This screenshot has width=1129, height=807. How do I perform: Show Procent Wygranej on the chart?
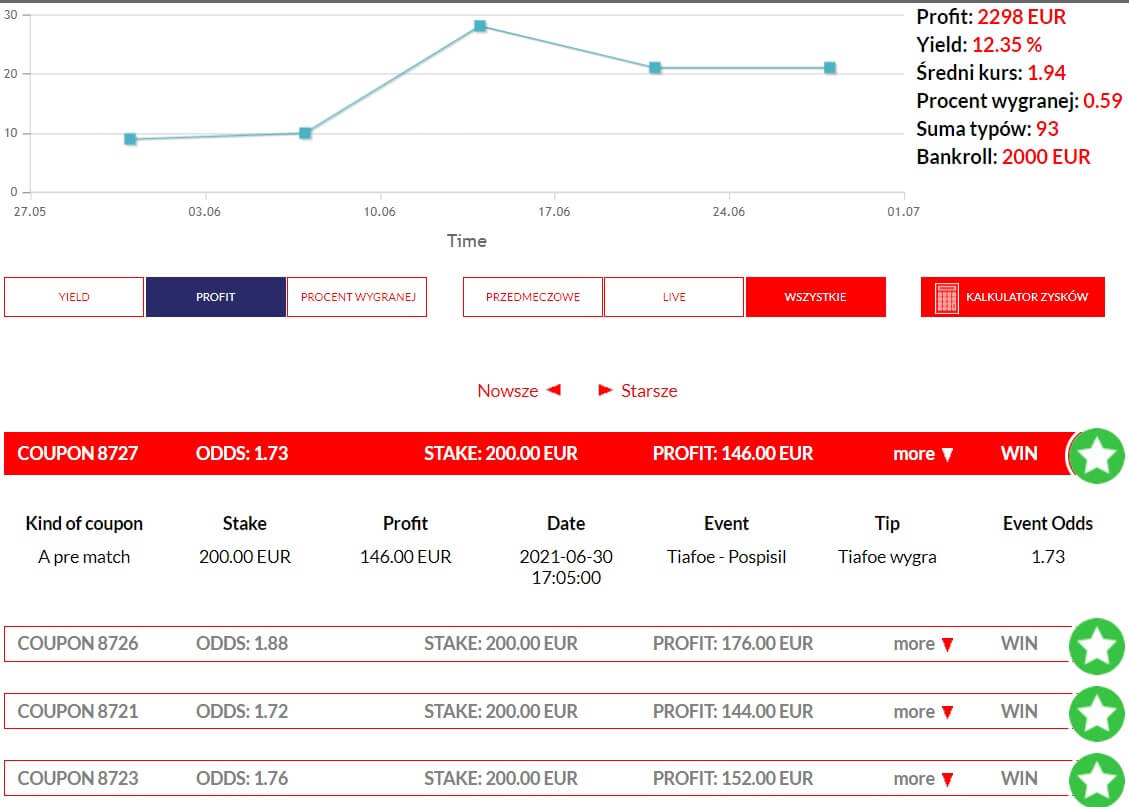tap(357, 297)
